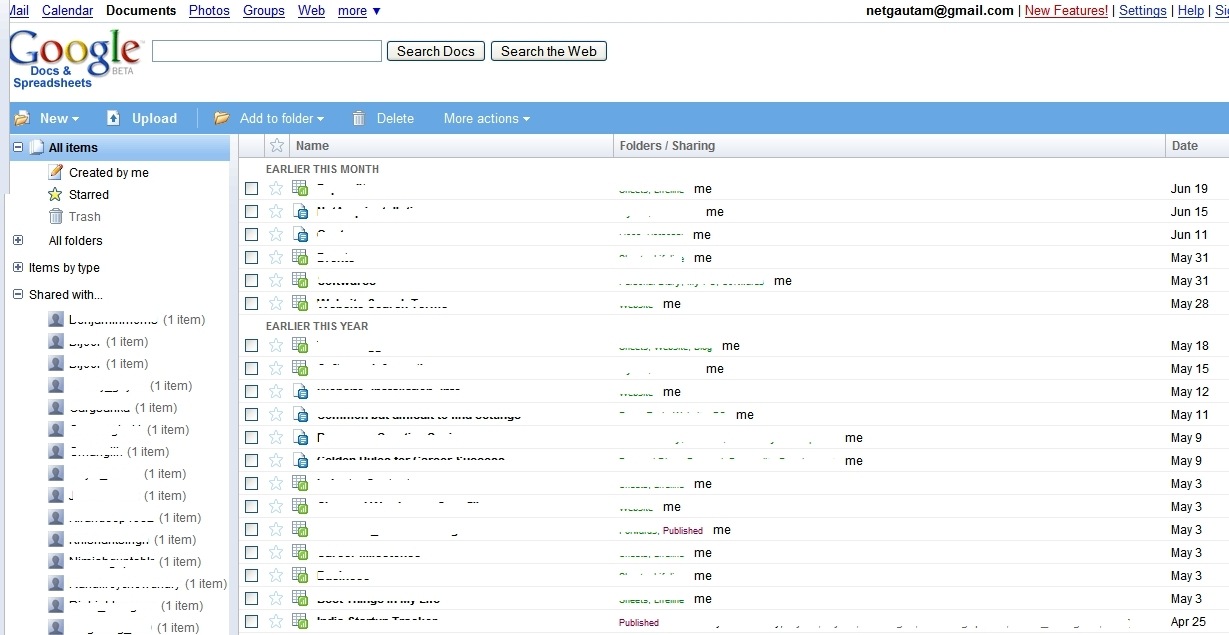Open the document icon in the Jun 11 row
The width and height of the screenshot is (1229, 635).
tap(300, 234)
